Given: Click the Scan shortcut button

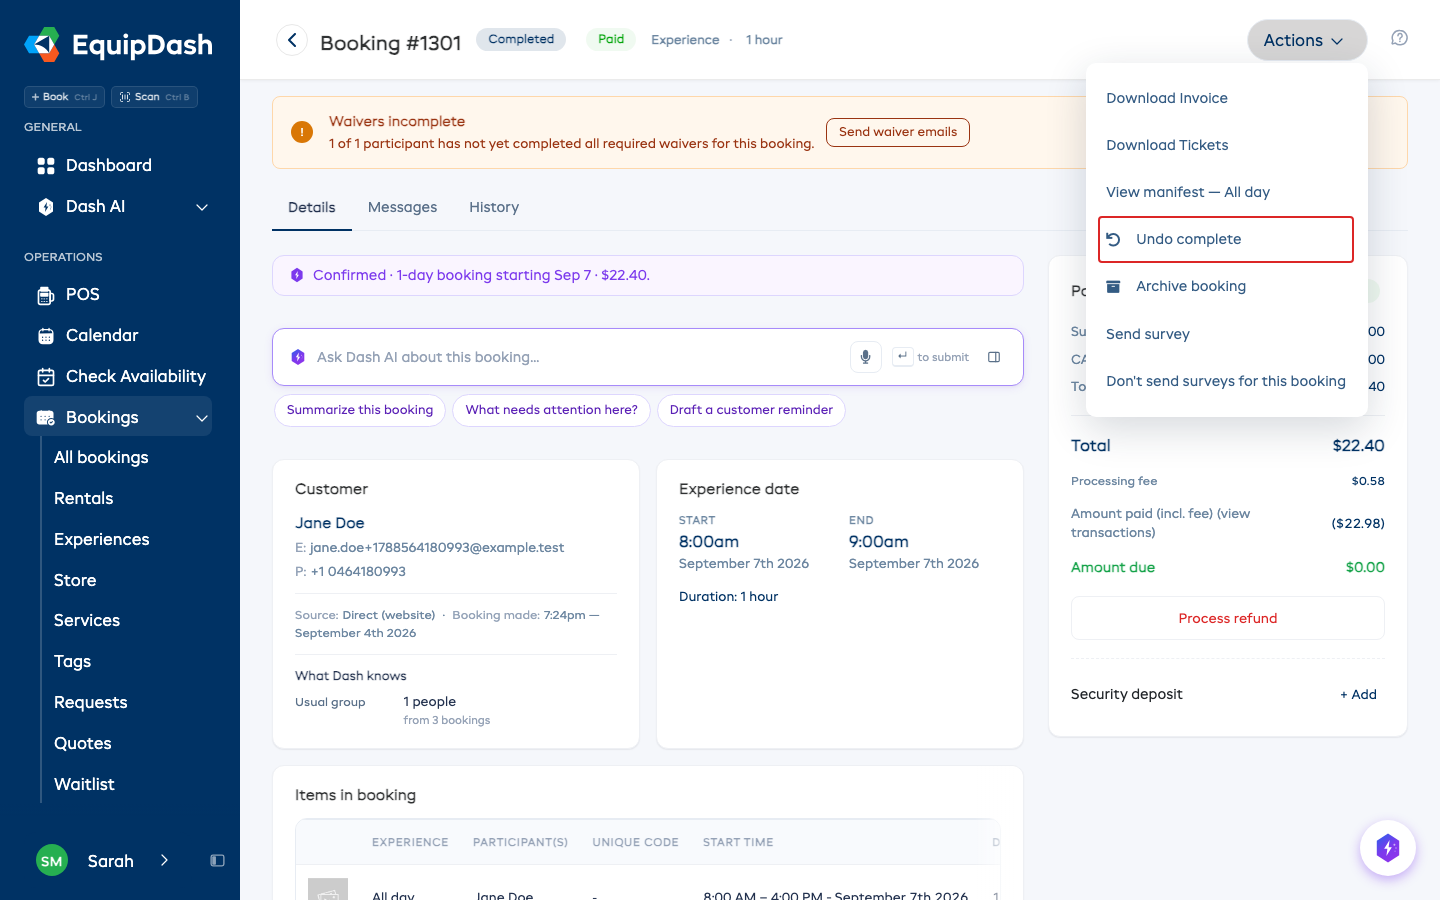Looking at the screenshot, I should click(x=154, y=97).
